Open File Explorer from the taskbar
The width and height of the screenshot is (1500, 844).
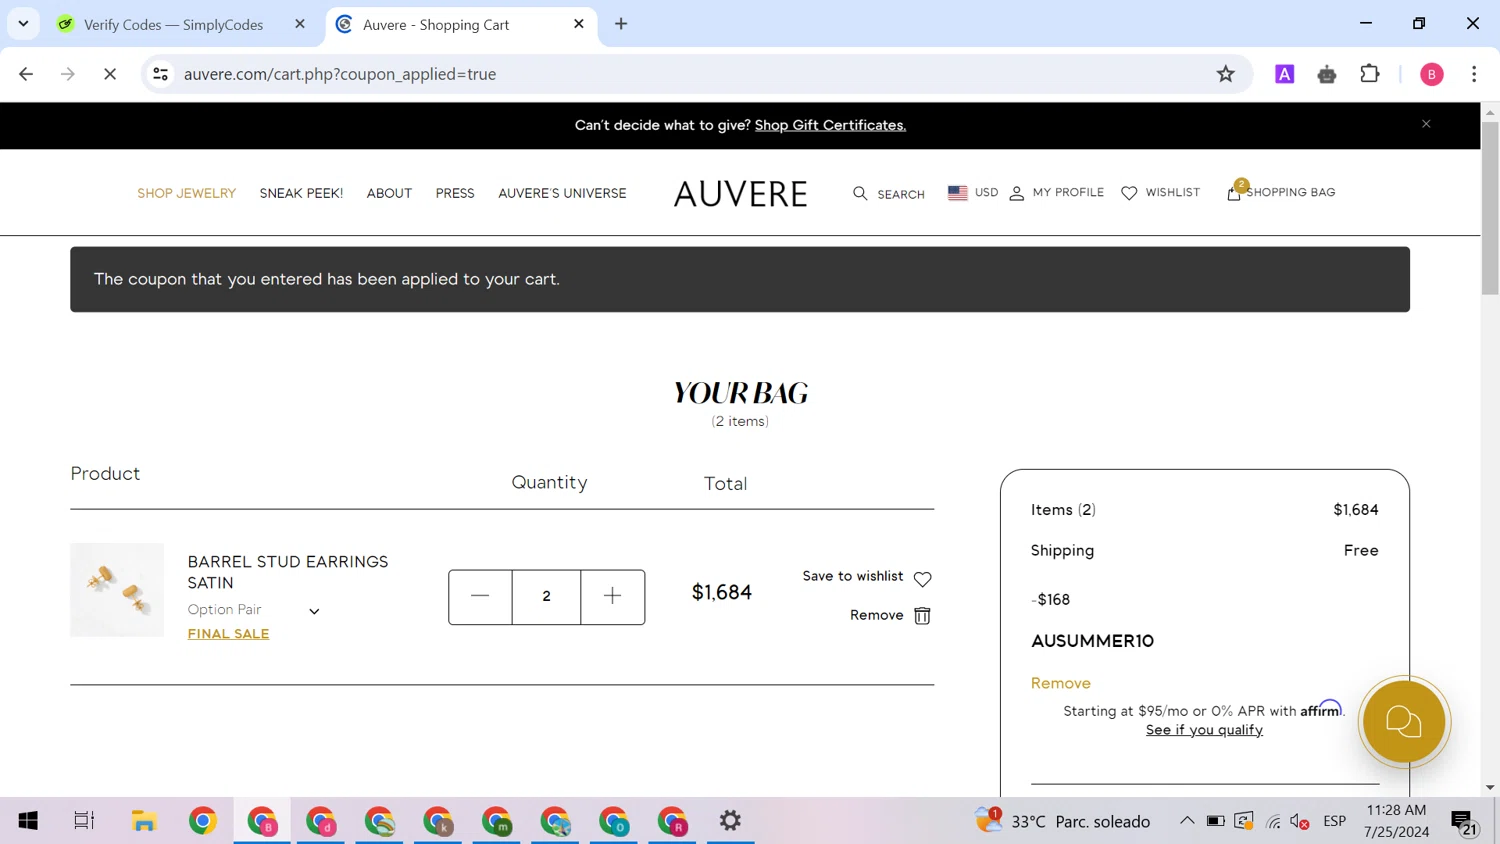(x=144, y=821)
